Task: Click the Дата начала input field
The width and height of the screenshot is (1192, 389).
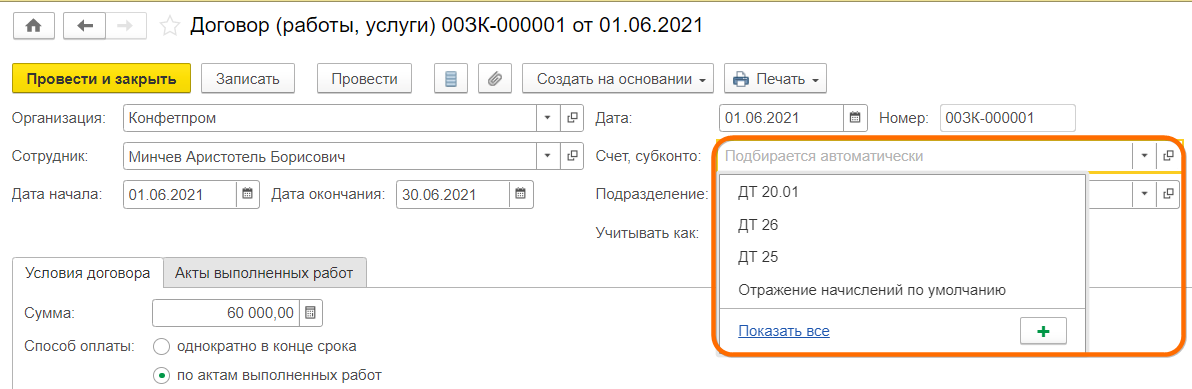Action: click(x=179, y=193)
